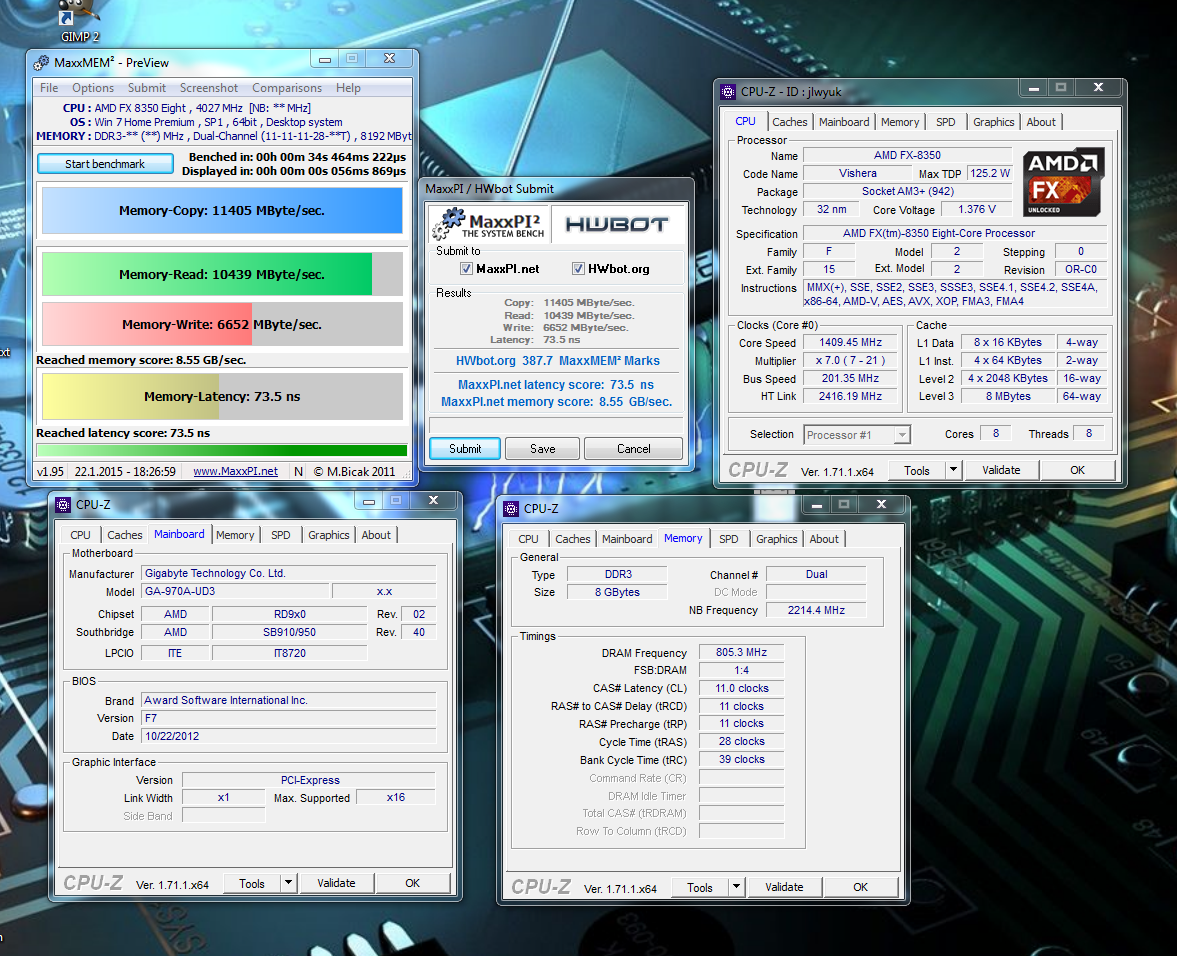
Task: Close the CPU-Z Memory window
Action: pos(881,505)
